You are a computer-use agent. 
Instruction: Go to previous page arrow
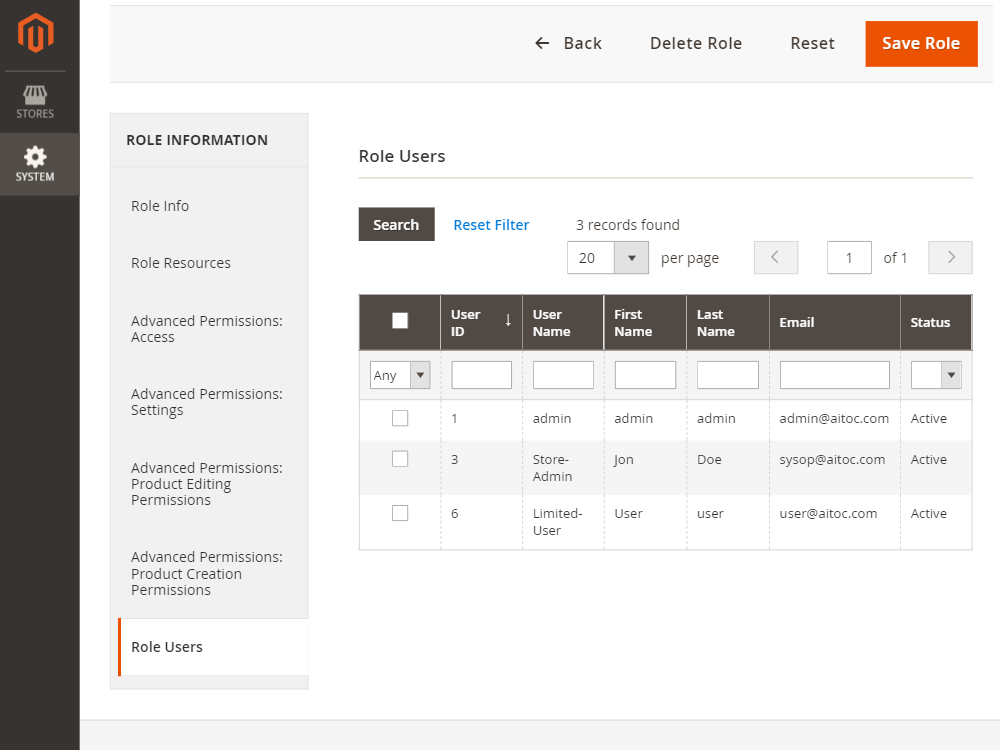(775, 258)
